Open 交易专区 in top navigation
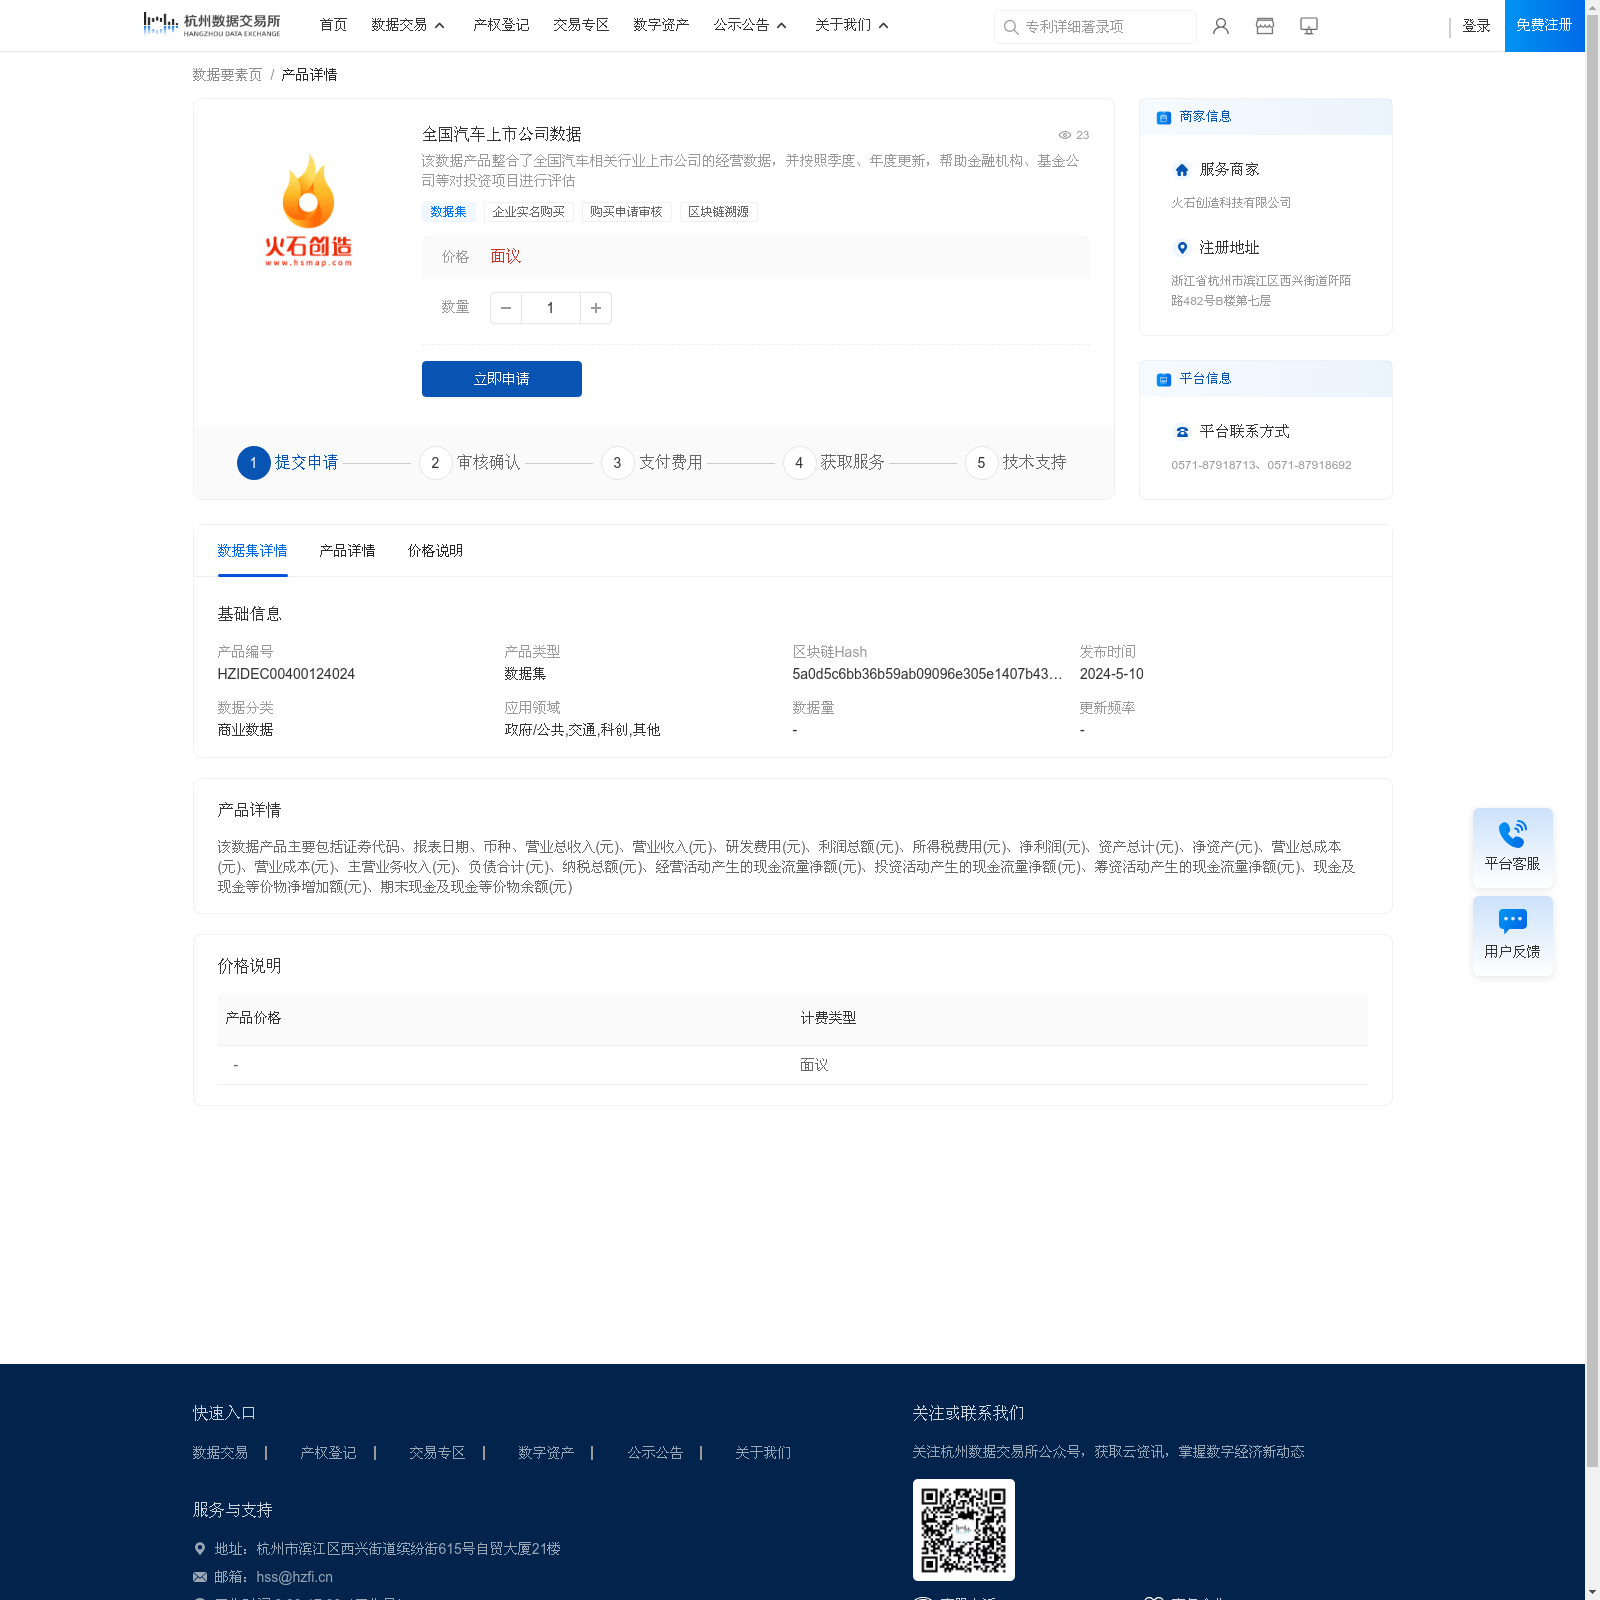 (581, 25)
